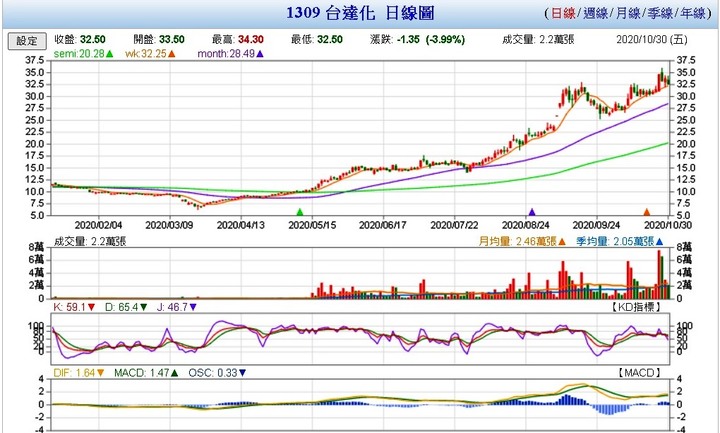
Task: Click the 2020/06/17 date axis label
Action: click(383, 225)
